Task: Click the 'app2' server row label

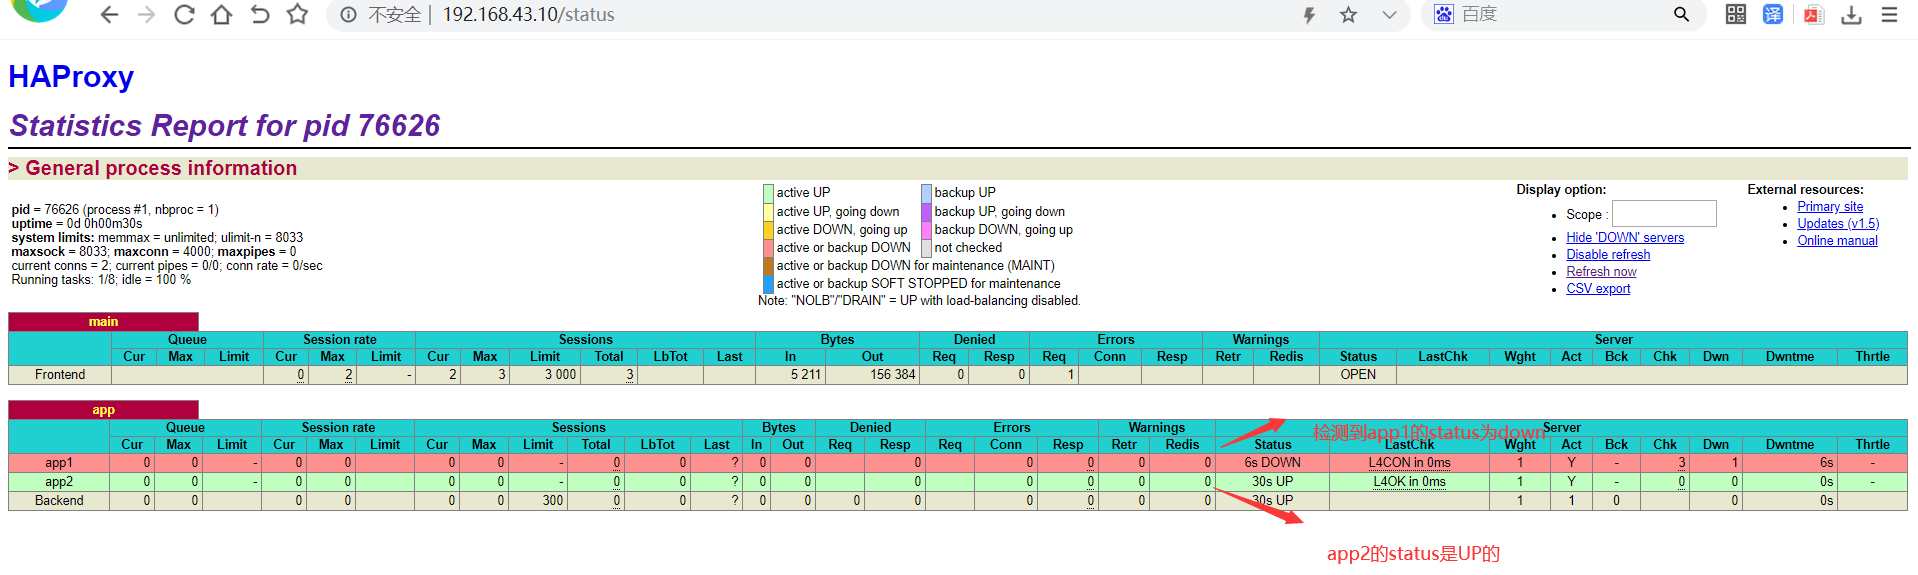Action: pyautogui.click(x=59, y=482)
